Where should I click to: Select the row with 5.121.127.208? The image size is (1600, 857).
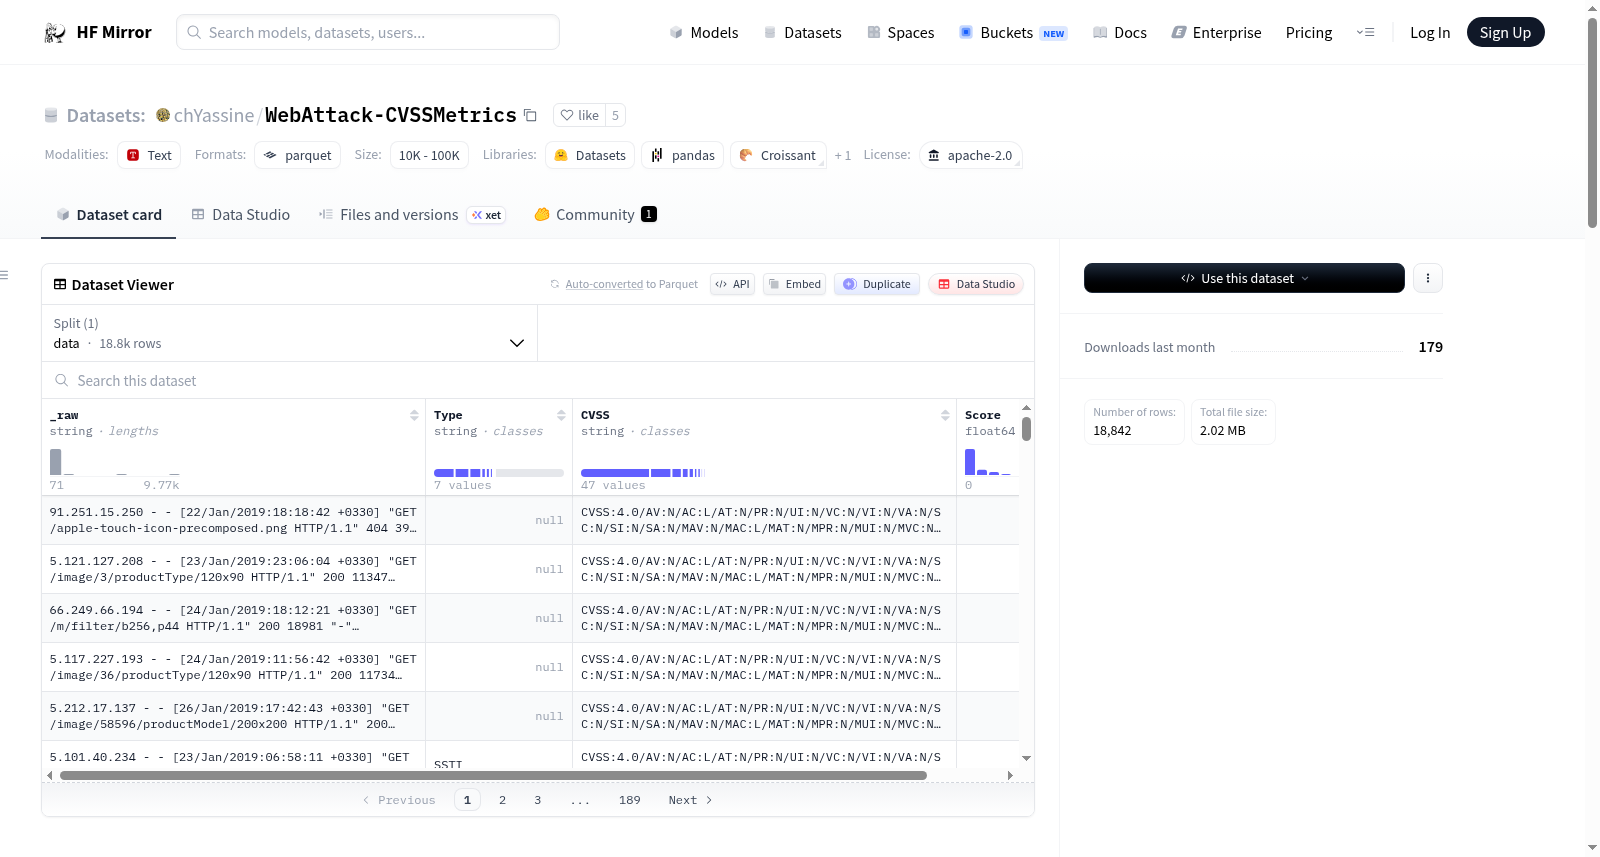530,569
